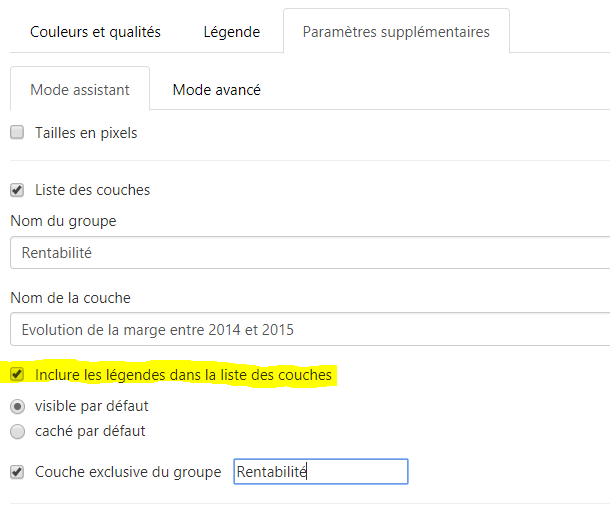Untick the Inclure les légendes checkbox
The width and height of the screenshot is (610, 514).
(x=17, y=374)
